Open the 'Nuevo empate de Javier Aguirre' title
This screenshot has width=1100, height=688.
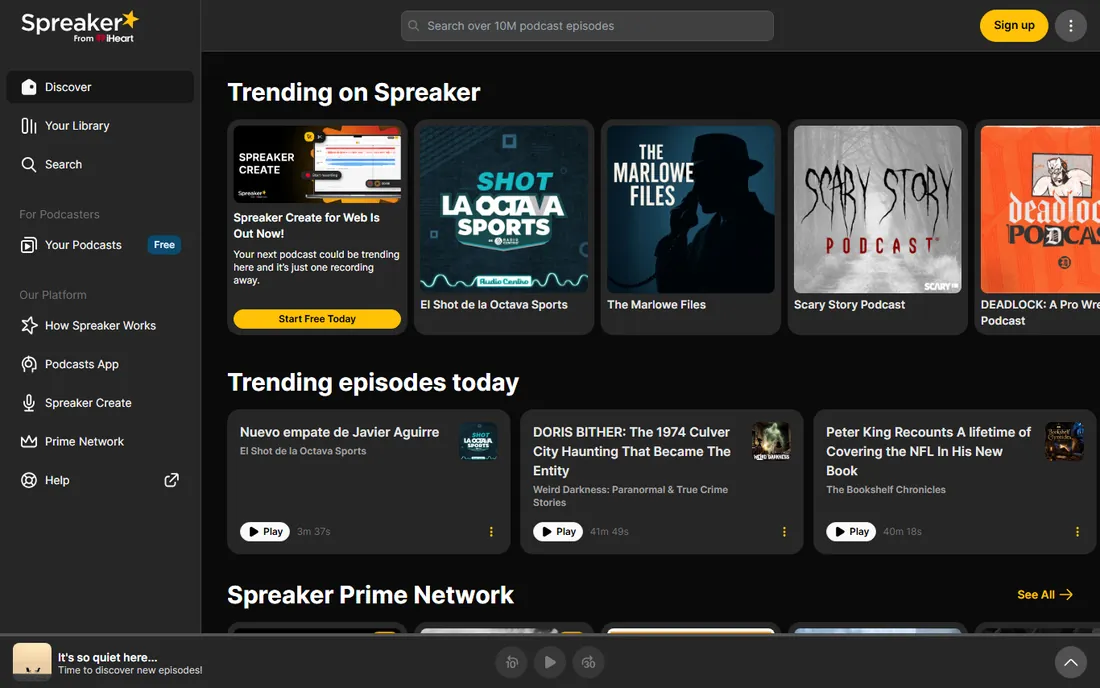(x=340, y=432)
